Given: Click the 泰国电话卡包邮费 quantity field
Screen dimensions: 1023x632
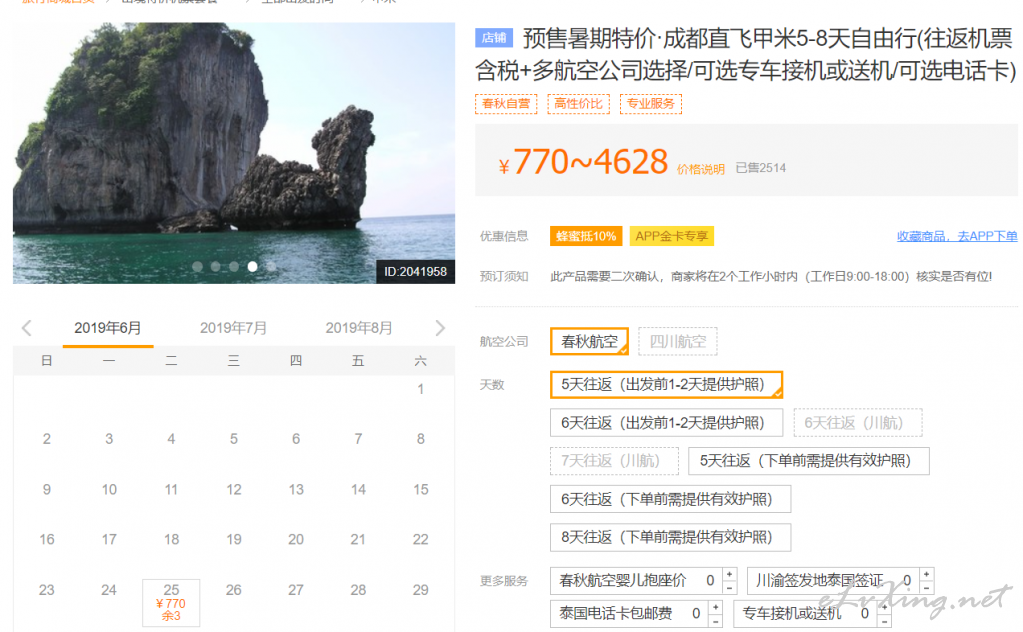Looking at the screenshot, I should tap(696, 613).
